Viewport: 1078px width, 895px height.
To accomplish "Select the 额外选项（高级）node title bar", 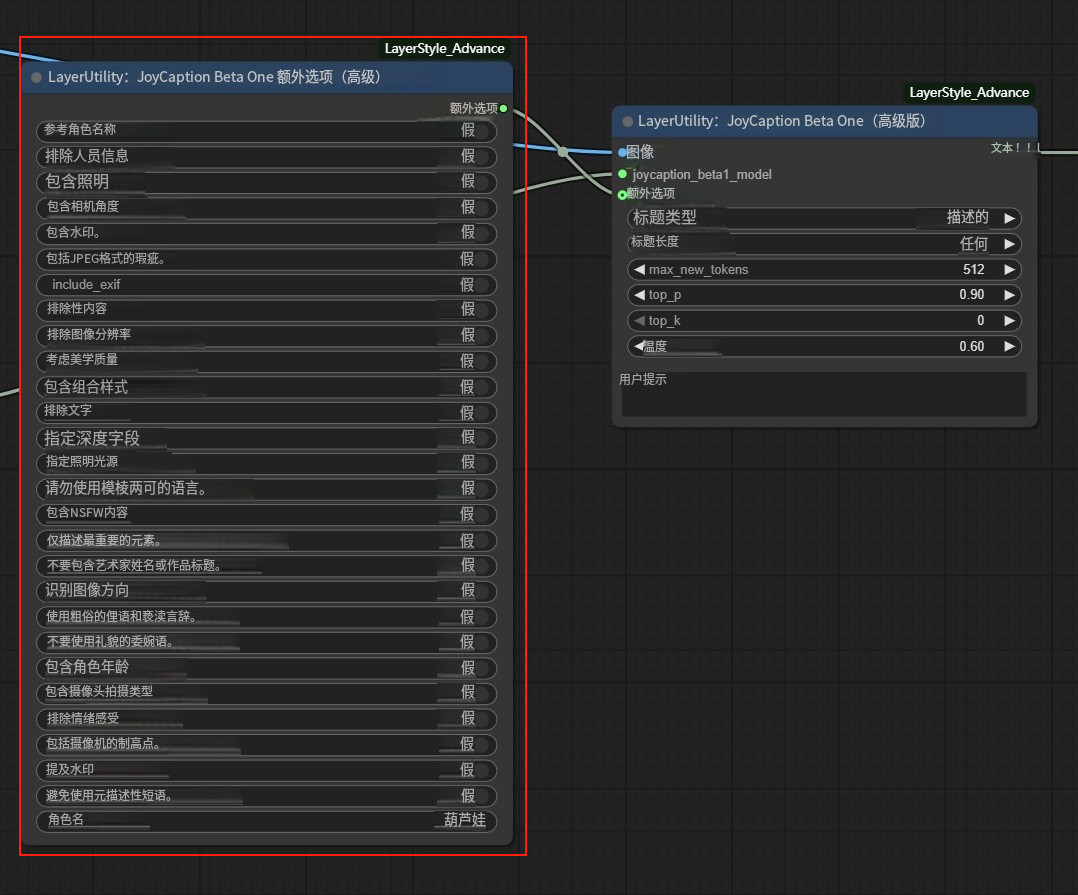I will (267, 77).
